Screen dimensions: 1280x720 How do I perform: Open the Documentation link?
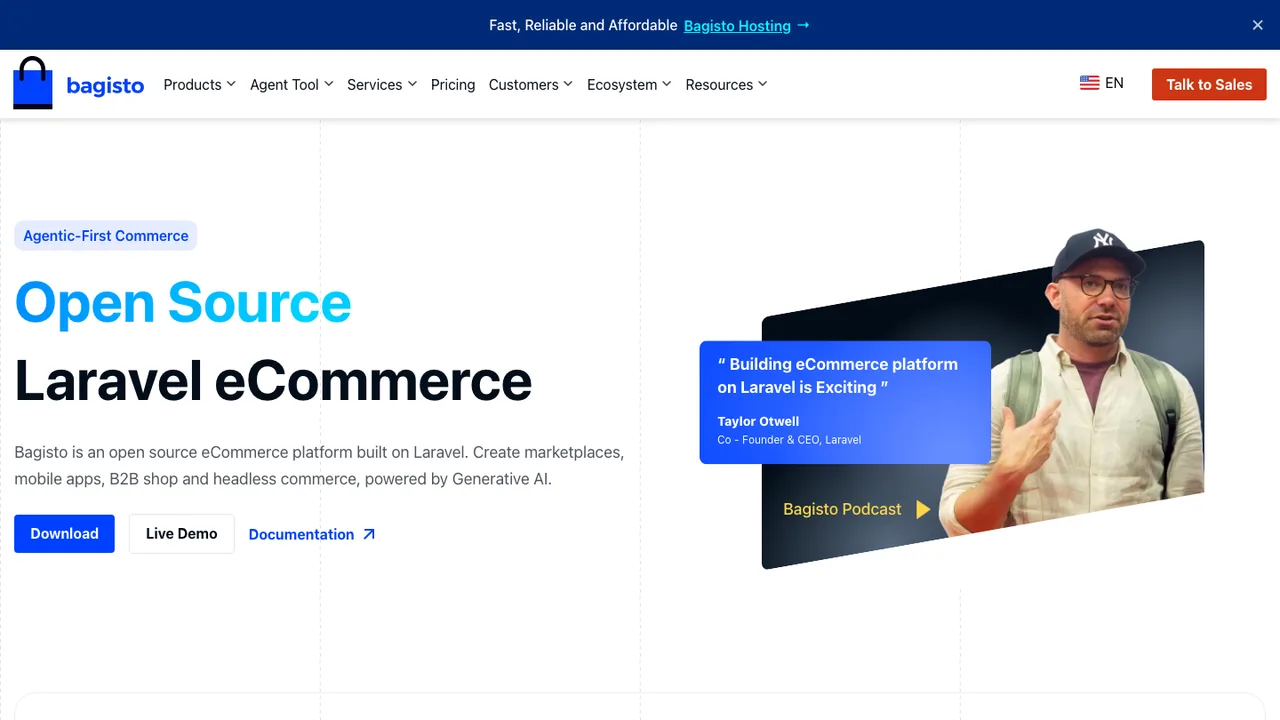tap(312, 534)
